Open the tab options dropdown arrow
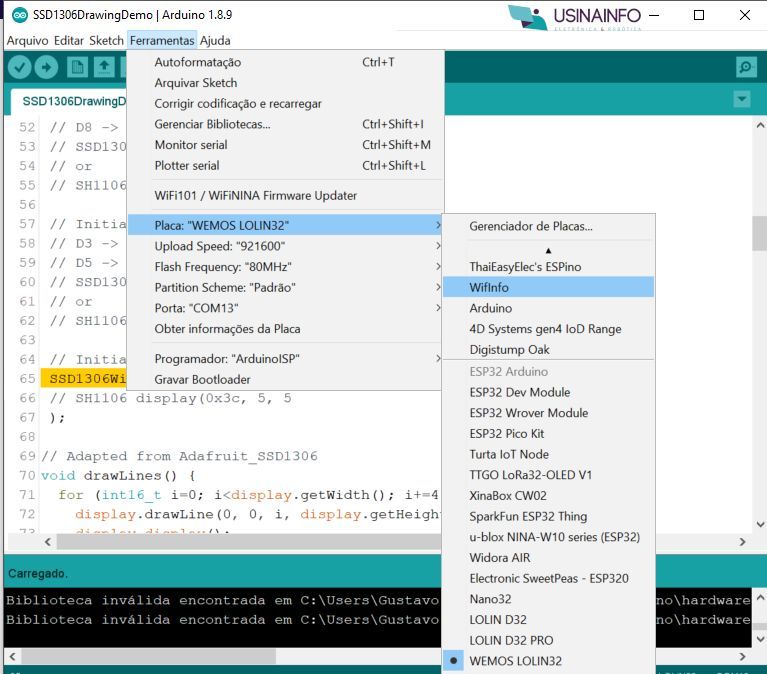Viewport: 767px width, 674px height. pyautogui.click(x=742, y=99)
